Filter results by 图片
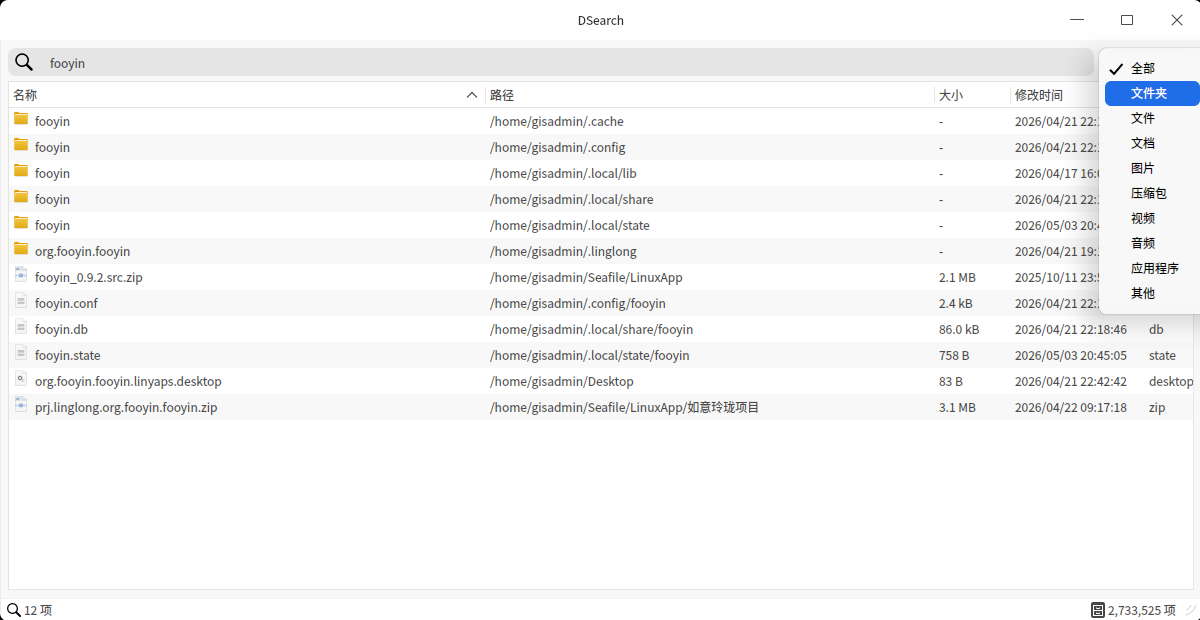1200x620 pixels. pyautogui.click(x=1152, y=168)
